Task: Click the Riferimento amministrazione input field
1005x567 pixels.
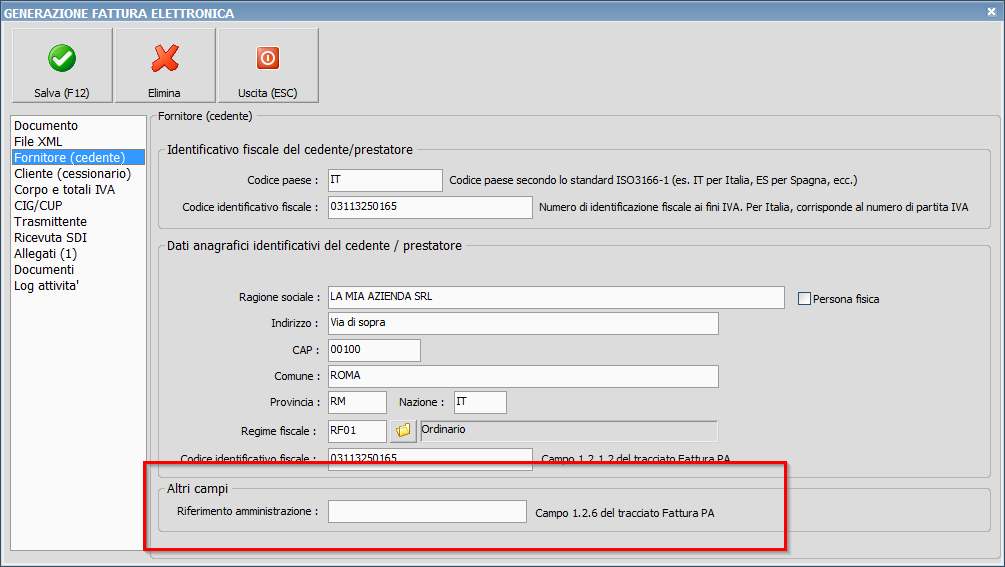Action: (x=428, y=511)
